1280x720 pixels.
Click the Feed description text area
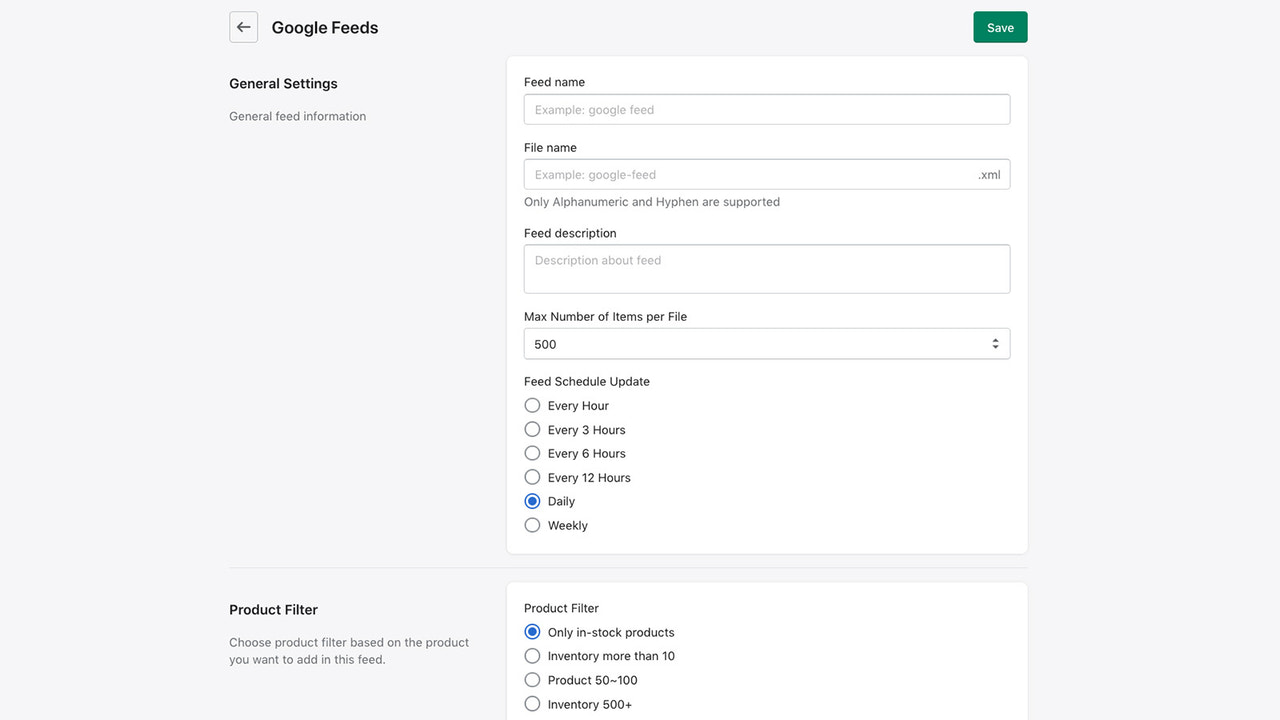(766, 268)
